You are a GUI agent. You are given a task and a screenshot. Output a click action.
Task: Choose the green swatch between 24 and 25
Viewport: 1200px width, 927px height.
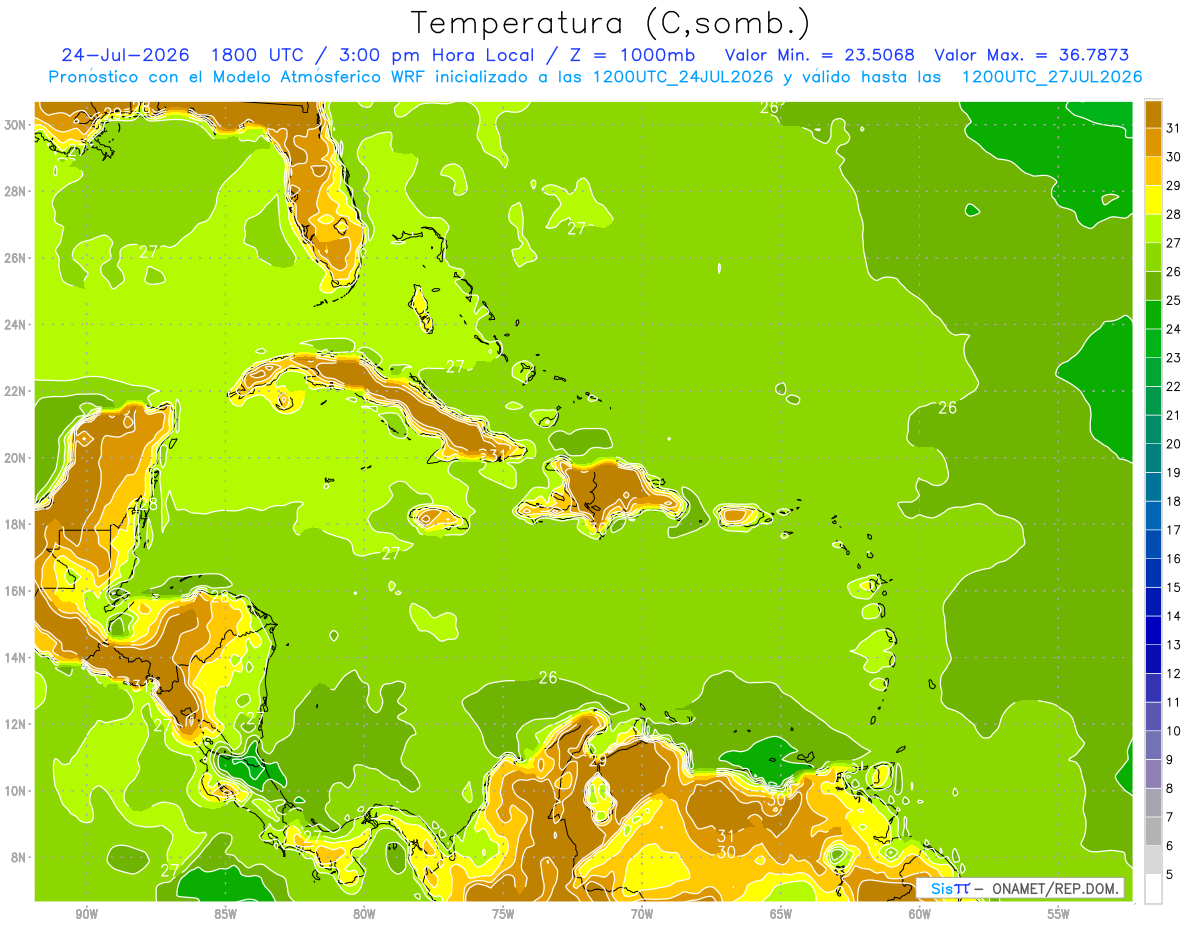point(1153,315)
